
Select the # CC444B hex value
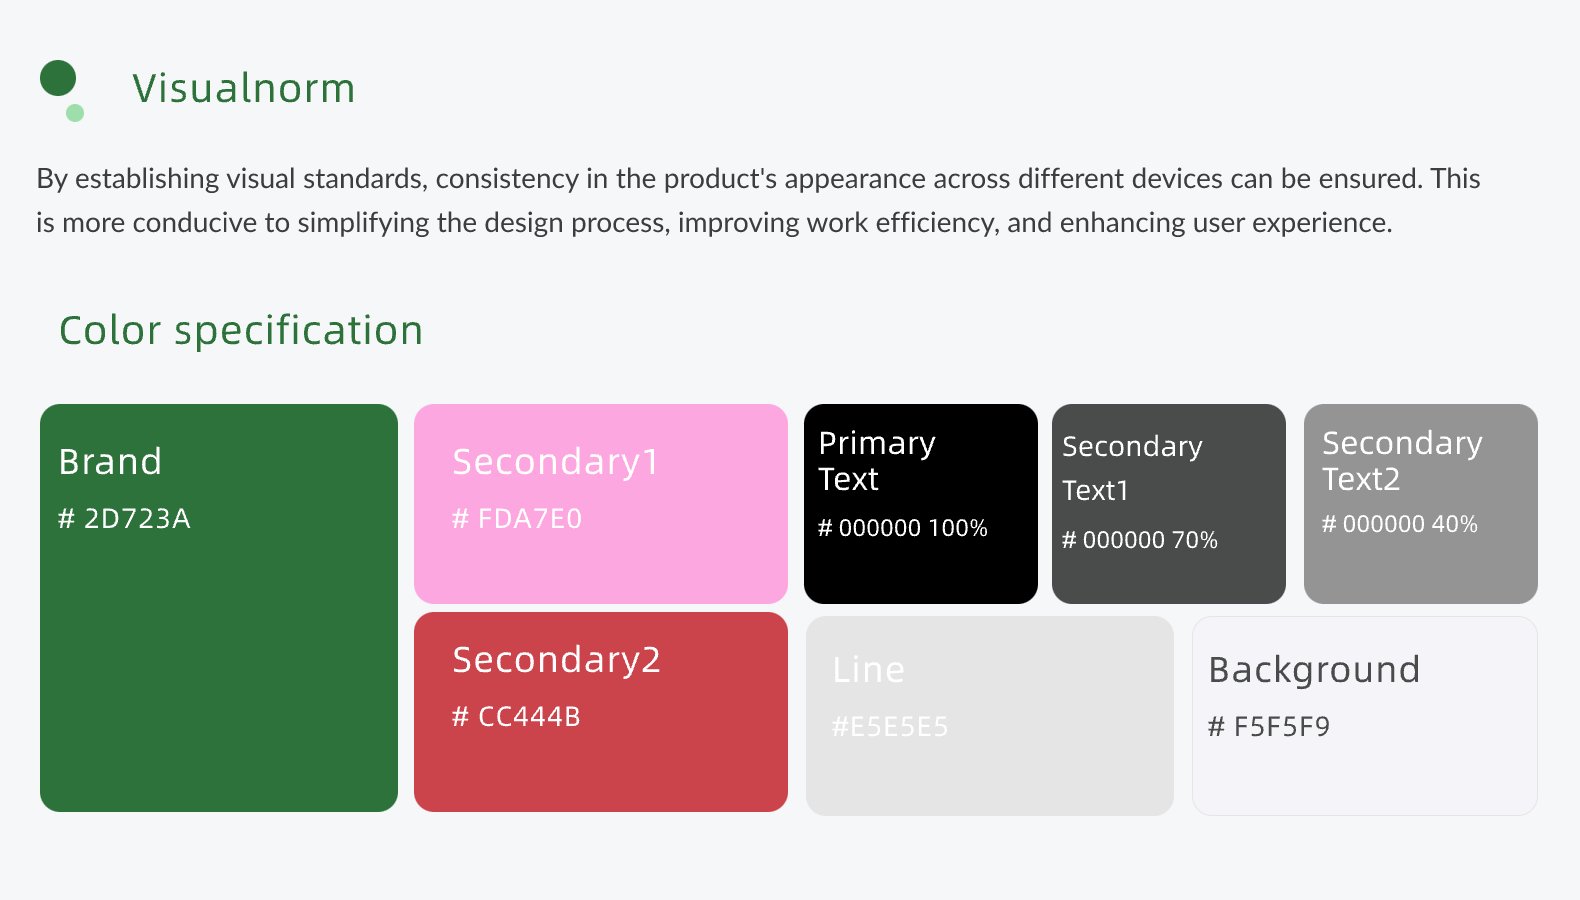516,716
